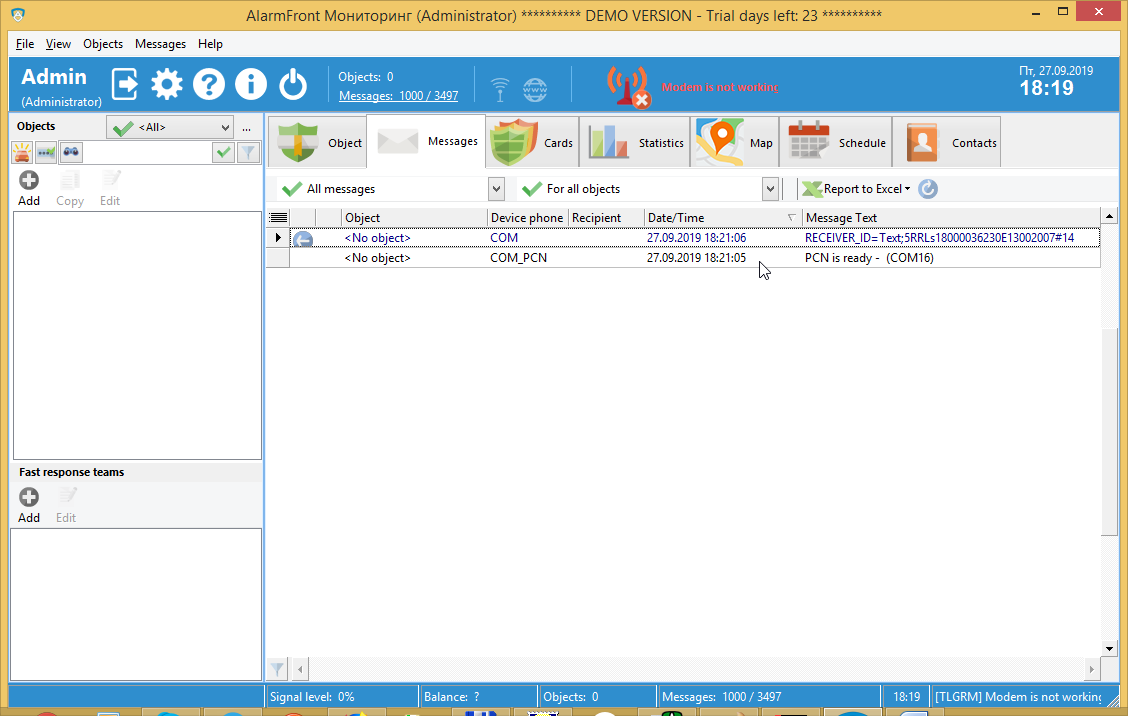This screenshot has width=1128, height=716.
Task: Open the Messages menu in menu bar
Action: pos(160,44)
